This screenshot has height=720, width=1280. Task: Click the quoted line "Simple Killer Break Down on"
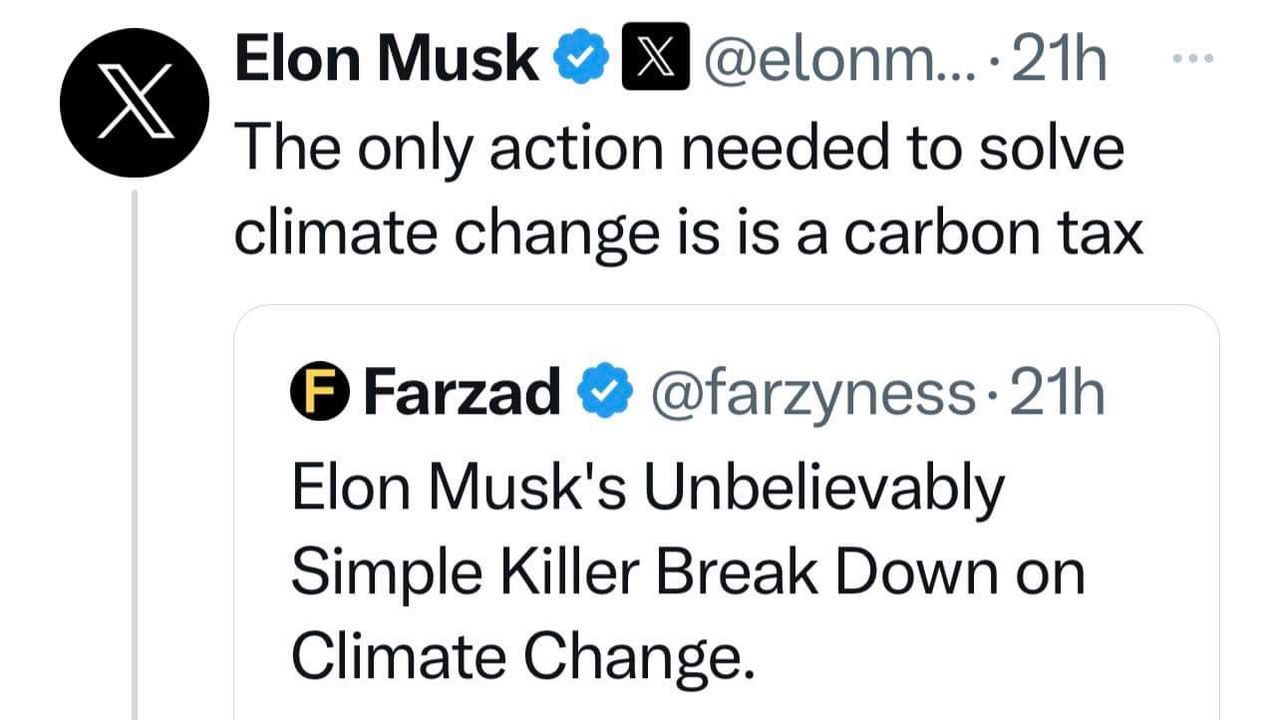pyautogui.click(x=687, y=574)
